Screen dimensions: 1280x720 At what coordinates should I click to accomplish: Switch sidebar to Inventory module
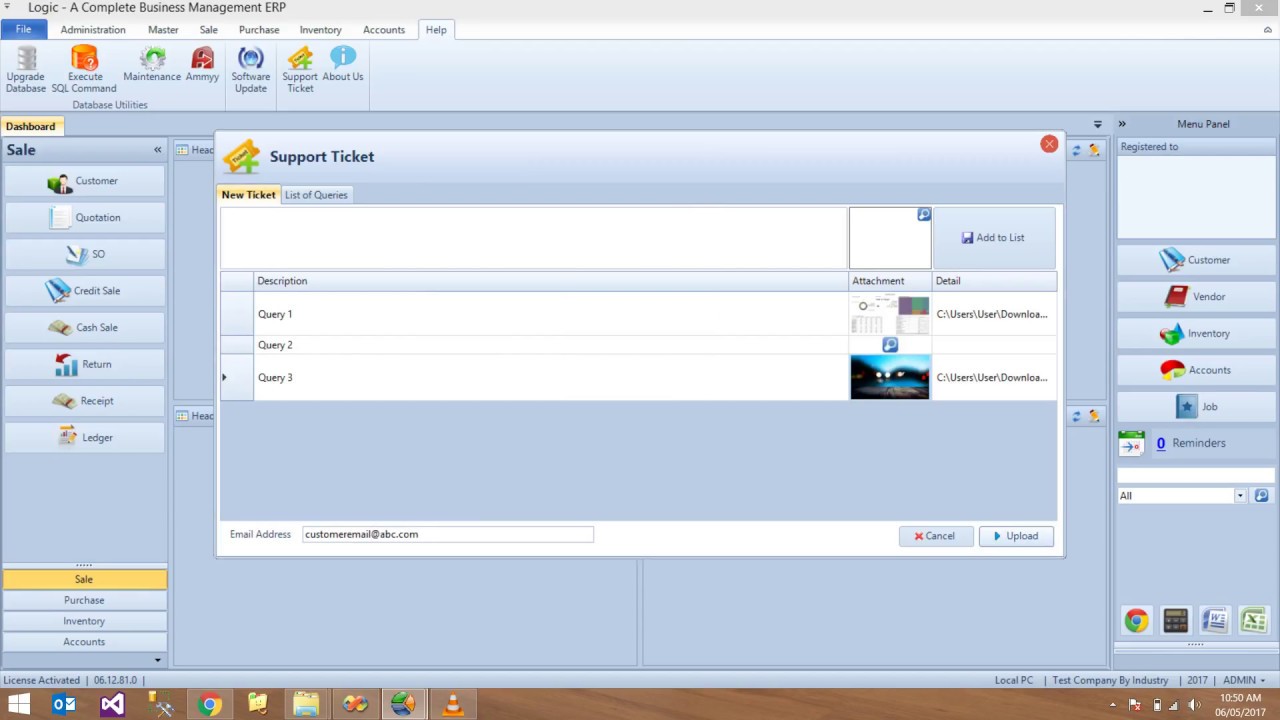84,621
